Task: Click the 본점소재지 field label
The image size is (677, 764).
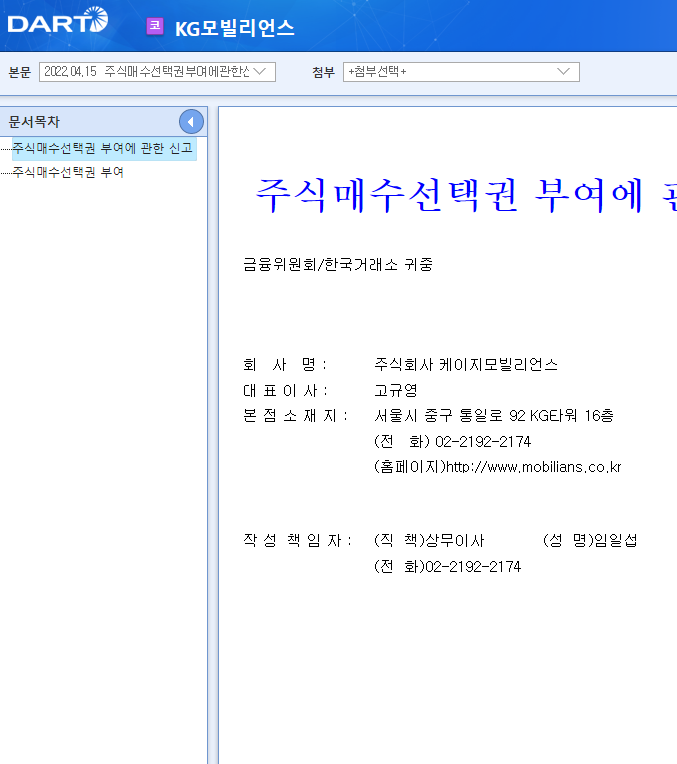Action: (x=295, y=416)
